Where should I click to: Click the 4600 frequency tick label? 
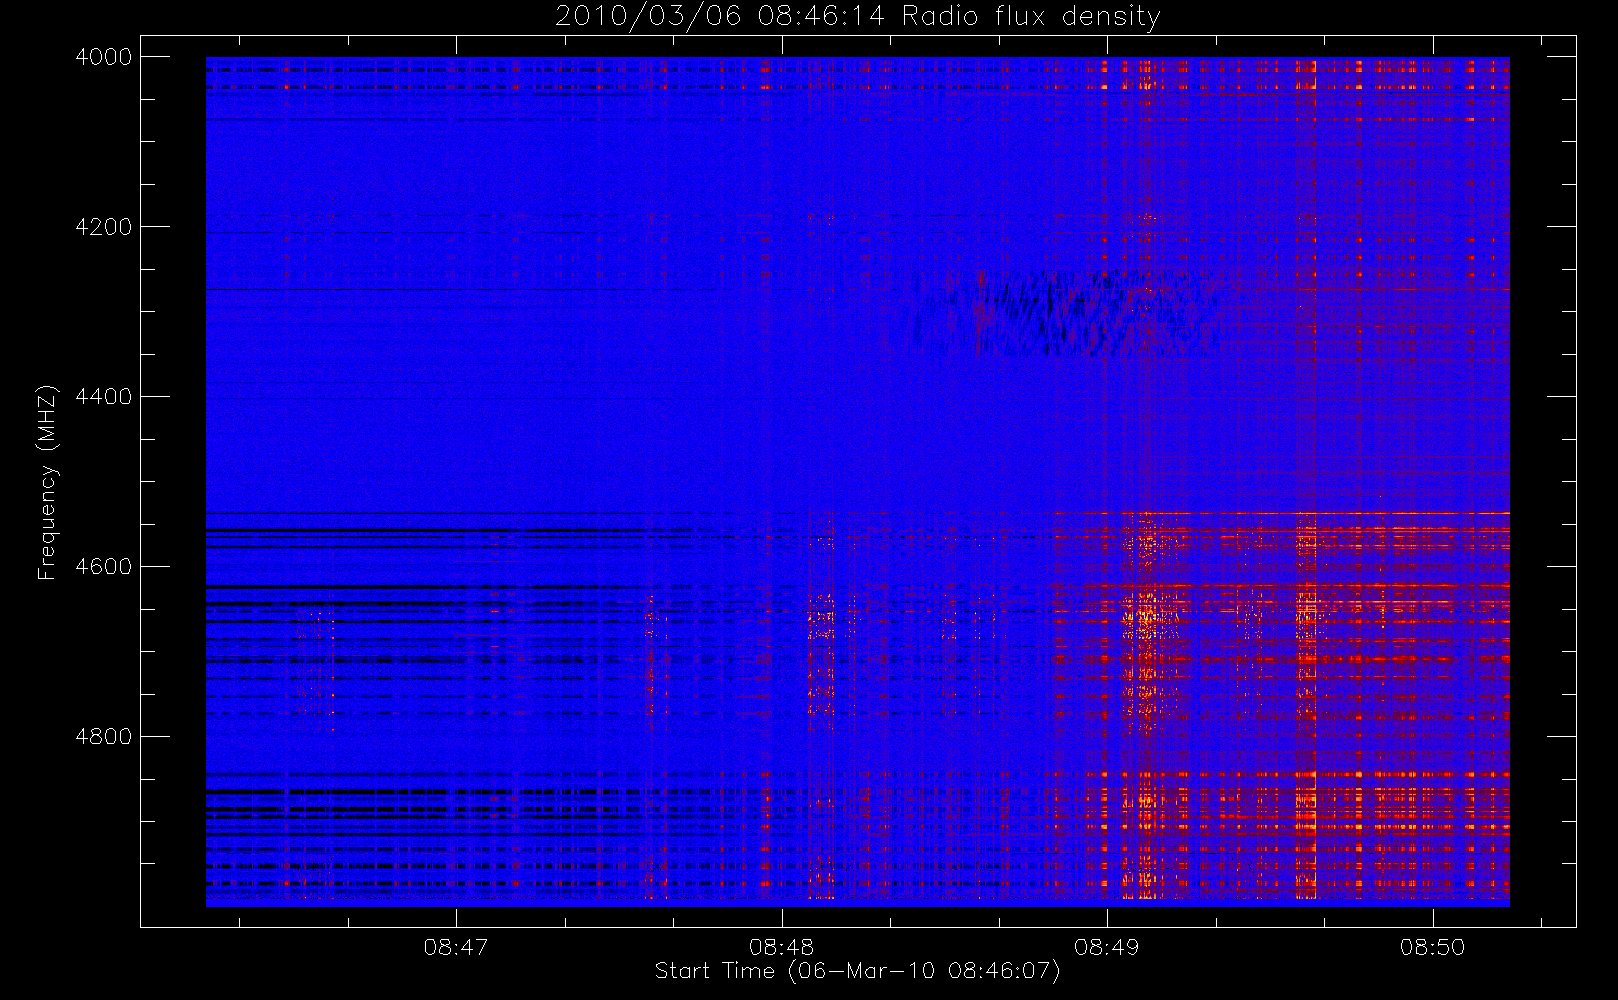pyautogui.click(x=103, y=567)
